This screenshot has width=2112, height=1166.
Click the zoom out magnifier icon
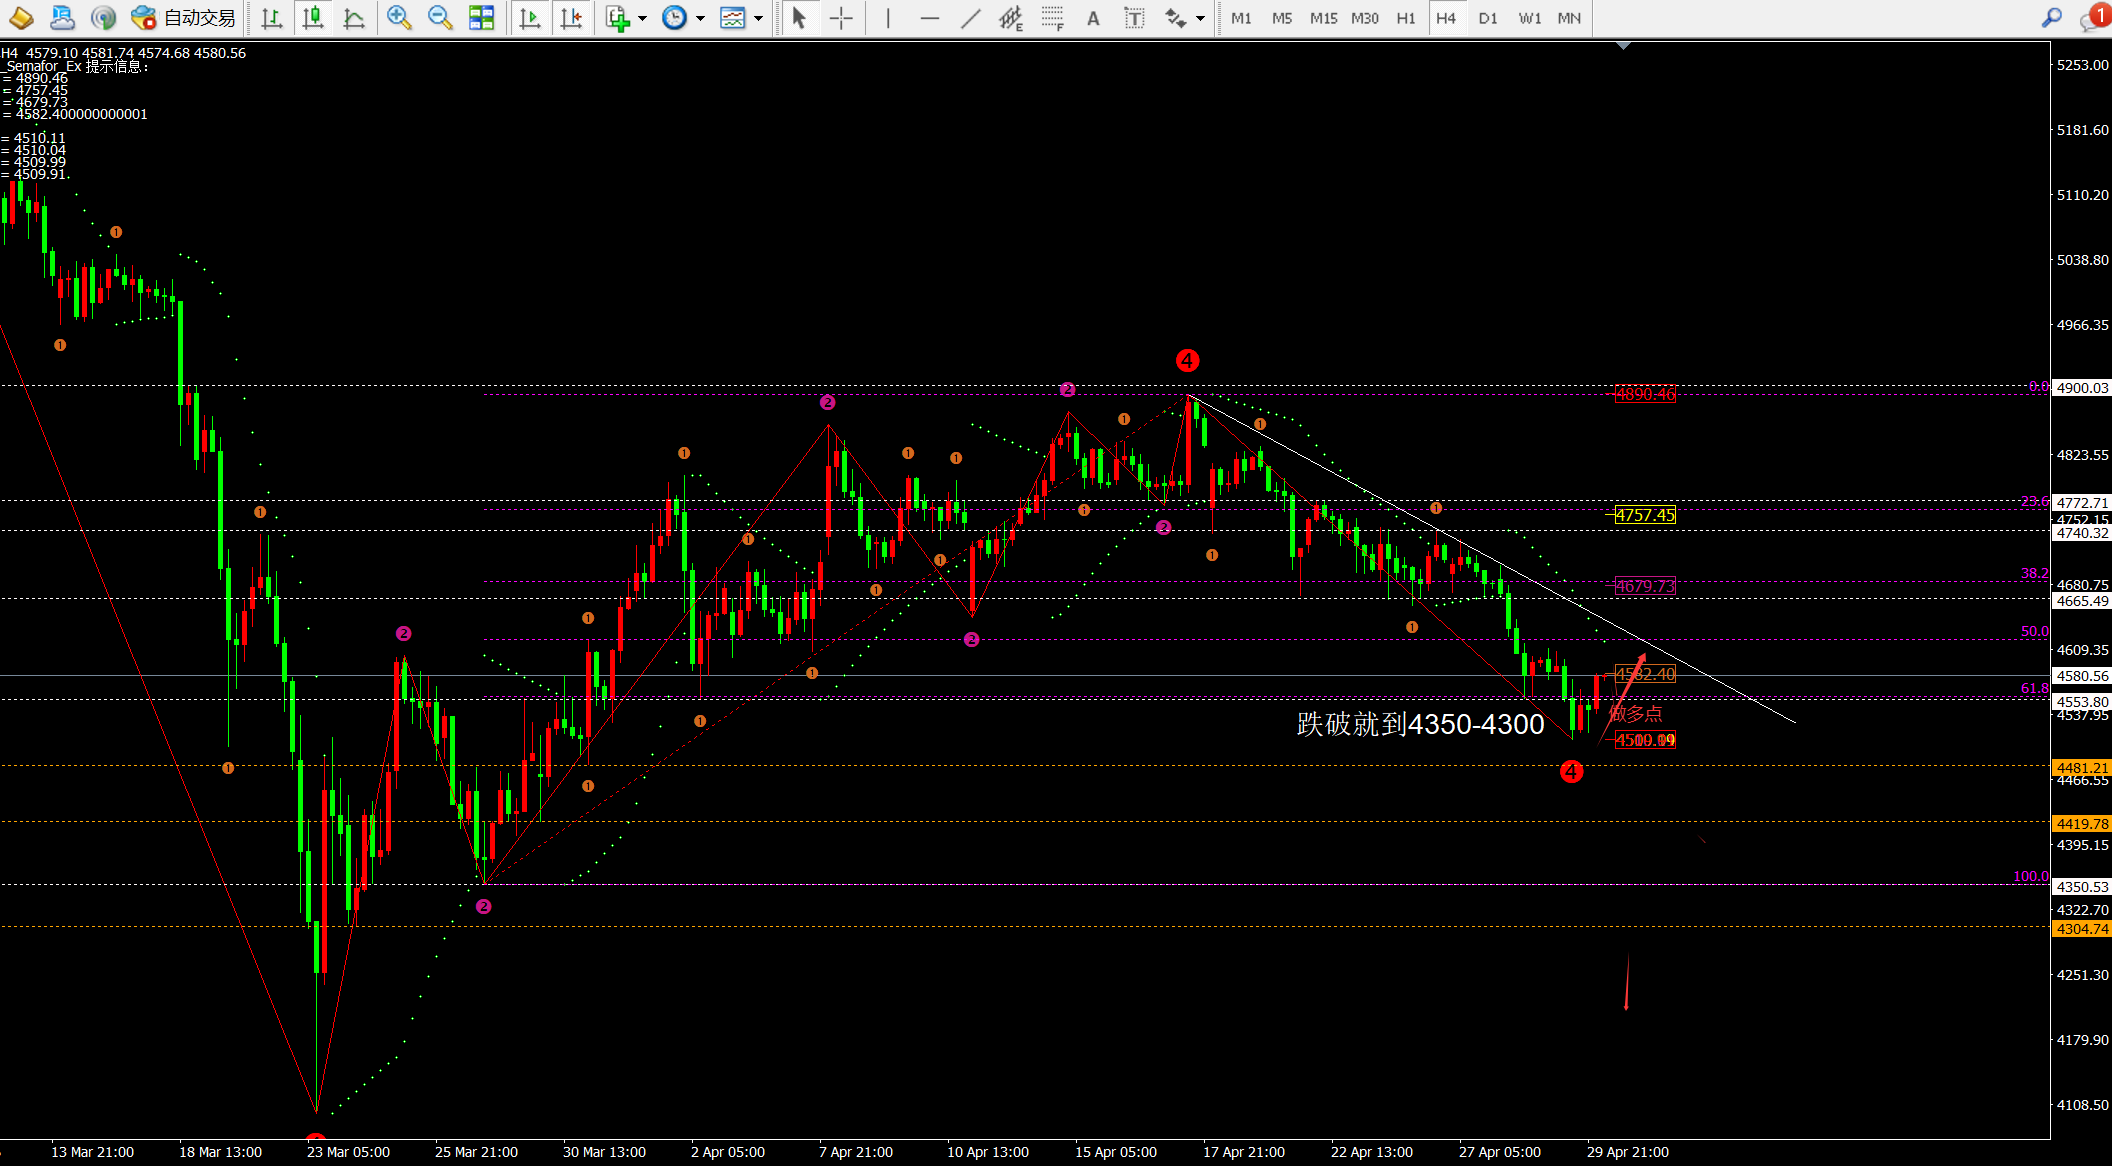click(x=439, y=18)
